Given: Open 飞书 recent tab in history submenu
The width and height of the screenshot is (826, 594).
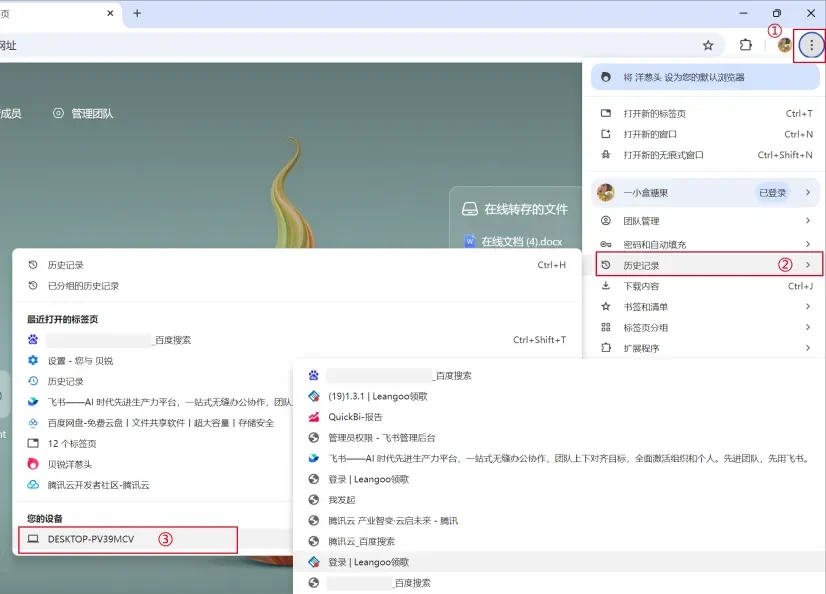Looking at the screenshot, I should (x=155, y=402).
